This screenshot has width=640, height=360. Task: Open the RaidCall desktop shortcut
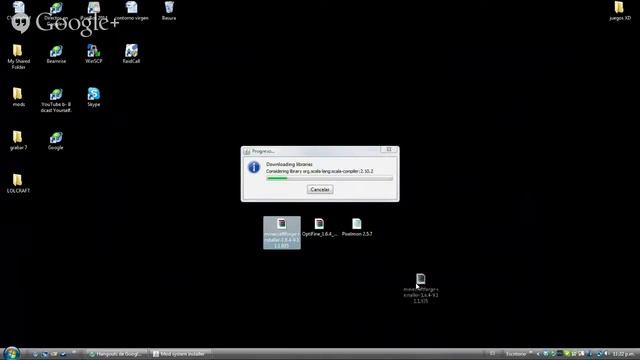pos(131,54)
